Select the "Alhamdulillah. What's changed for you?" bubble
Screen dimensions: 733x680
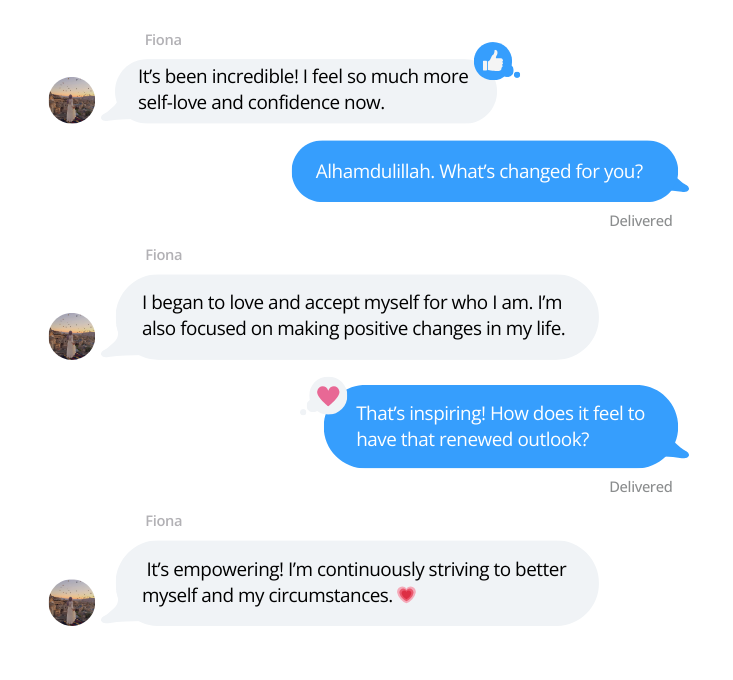pyautogui.click(x=484, y=171)
